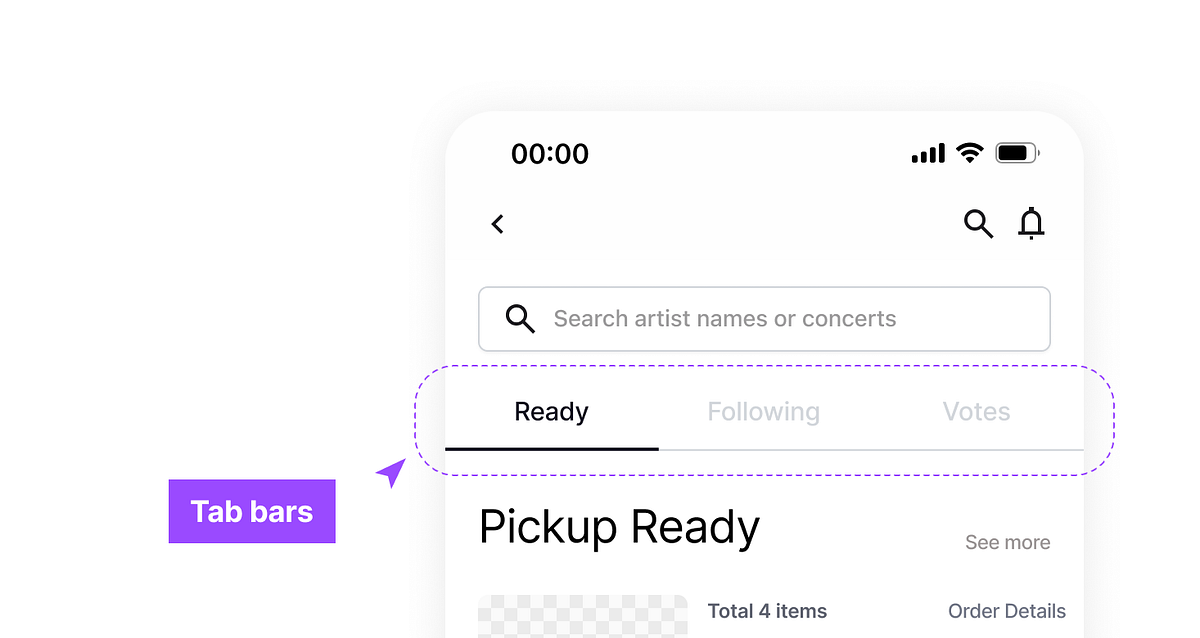The width and height of the screenshot is (1200, 638).
Task: Click inside the Search artist names field
Action: (764, 318)
